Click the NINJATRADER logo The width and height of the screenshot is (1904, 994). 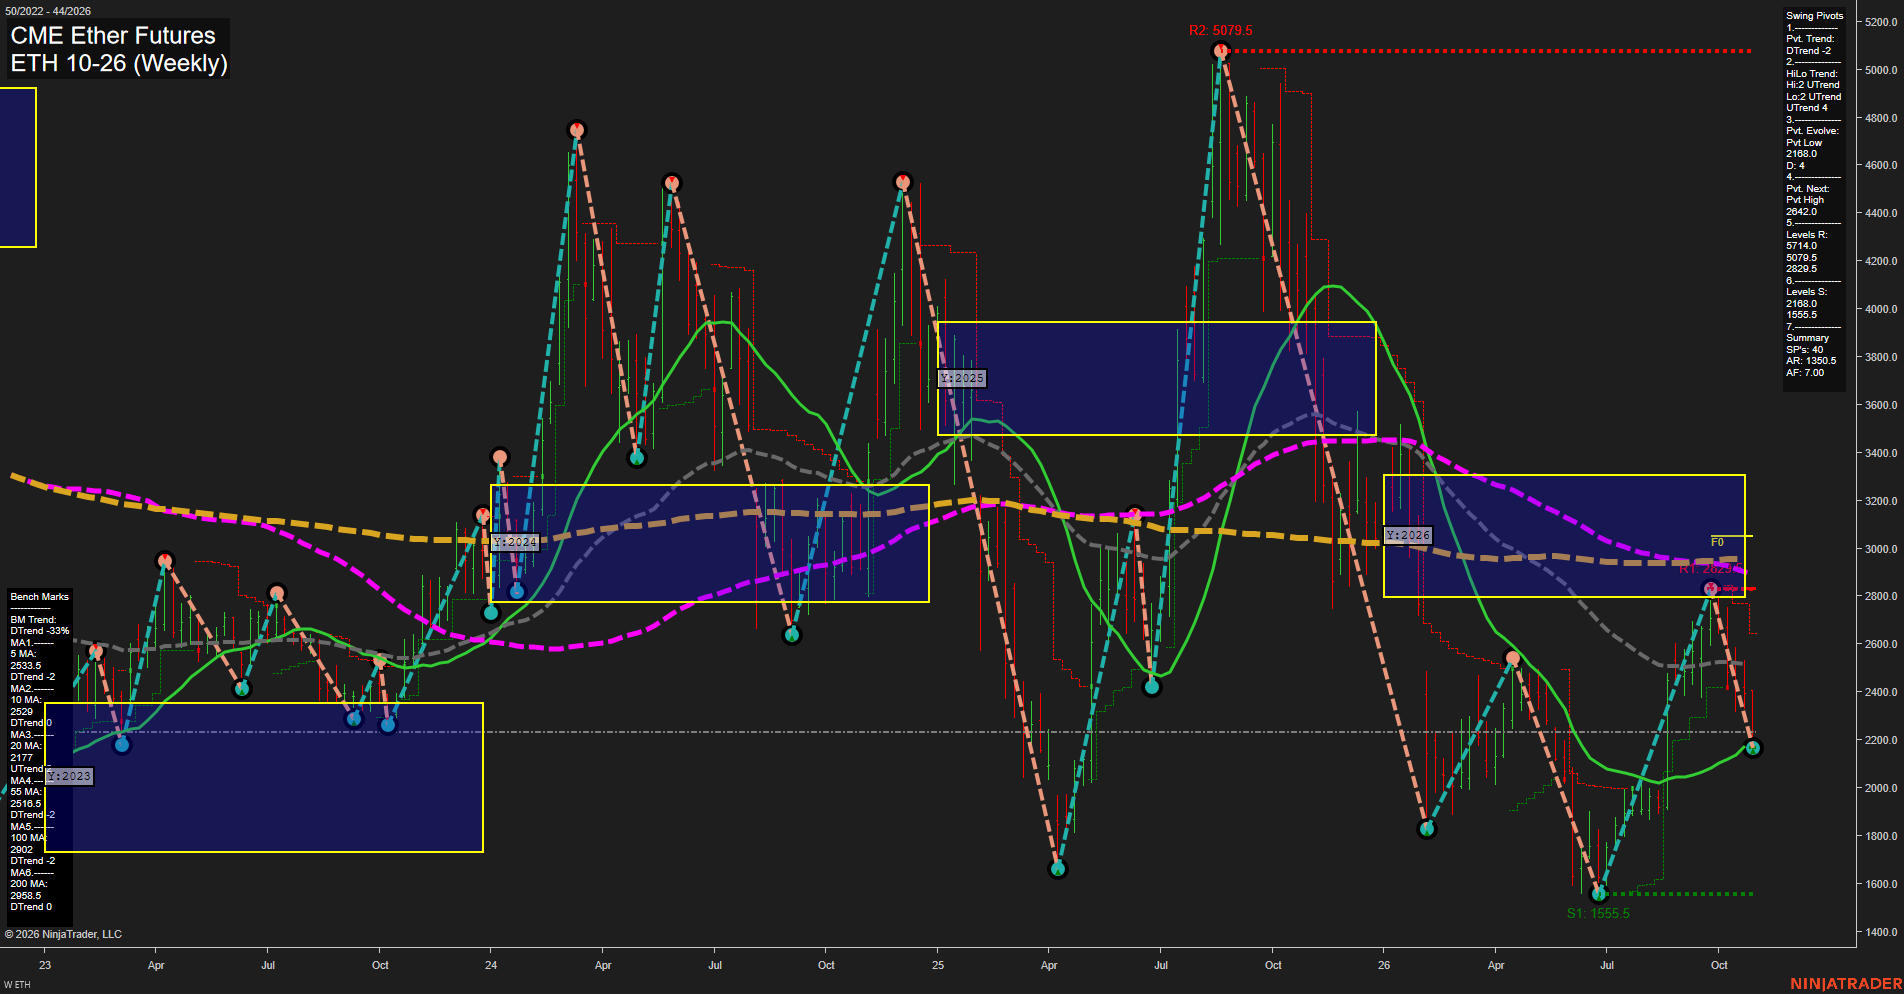[x=1846, y=984]
